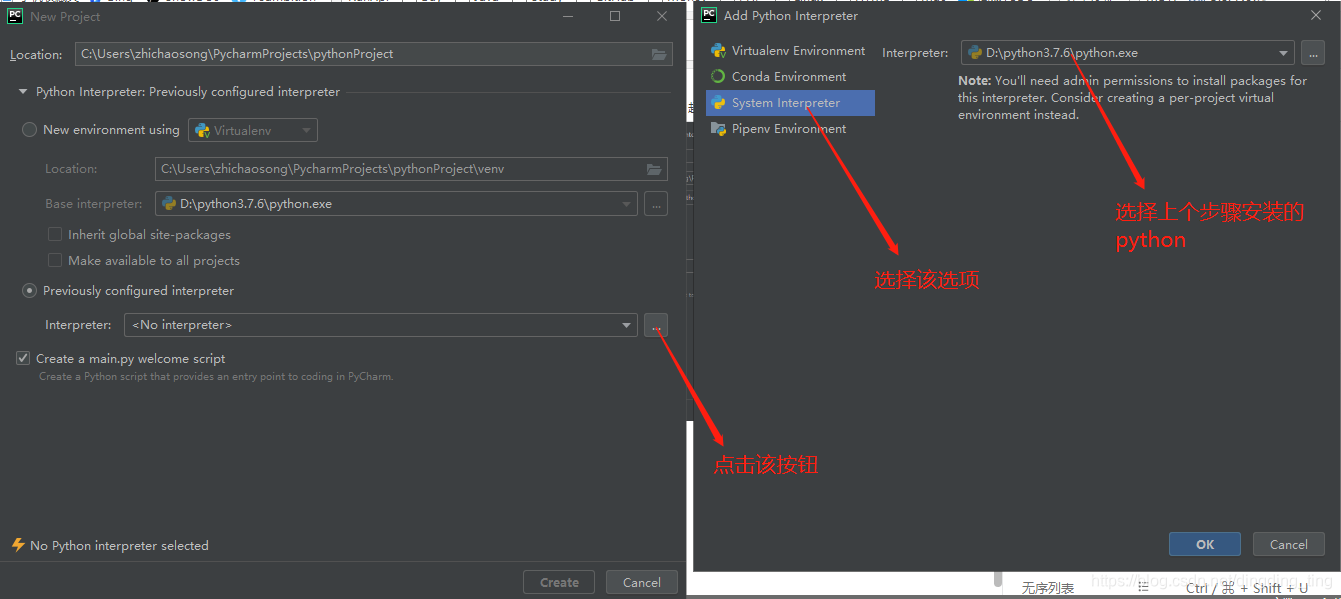
Task: Select Conda Environment option
Action: (790, 76)
